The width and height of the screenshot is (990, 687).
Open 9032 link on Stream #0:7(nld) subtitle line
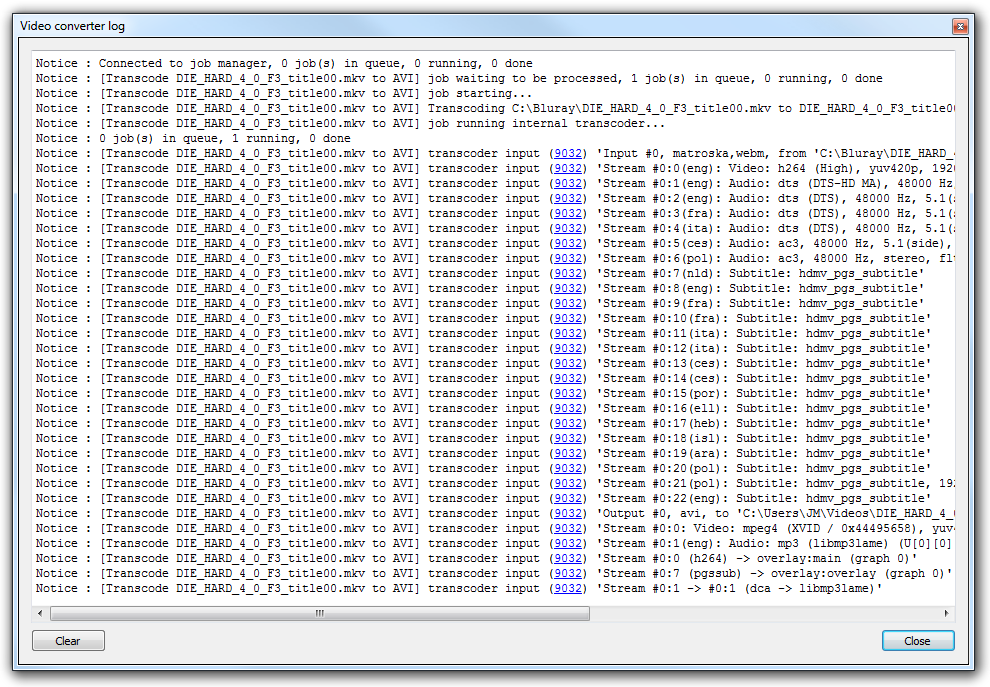pyautogui.click(x=569, y=273)
